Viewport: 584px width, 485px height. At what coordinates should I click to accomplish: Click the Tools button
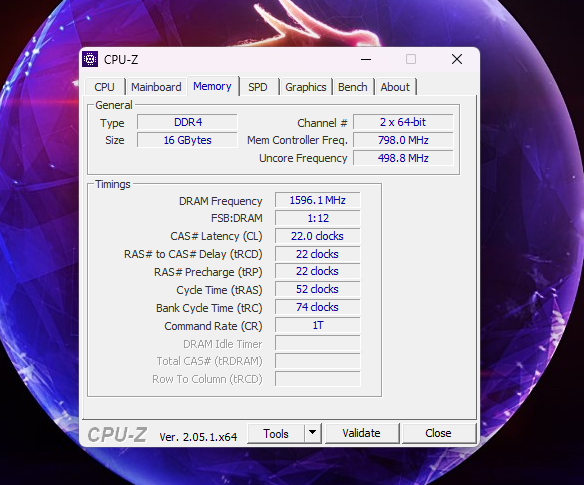(x=276, y=434)
